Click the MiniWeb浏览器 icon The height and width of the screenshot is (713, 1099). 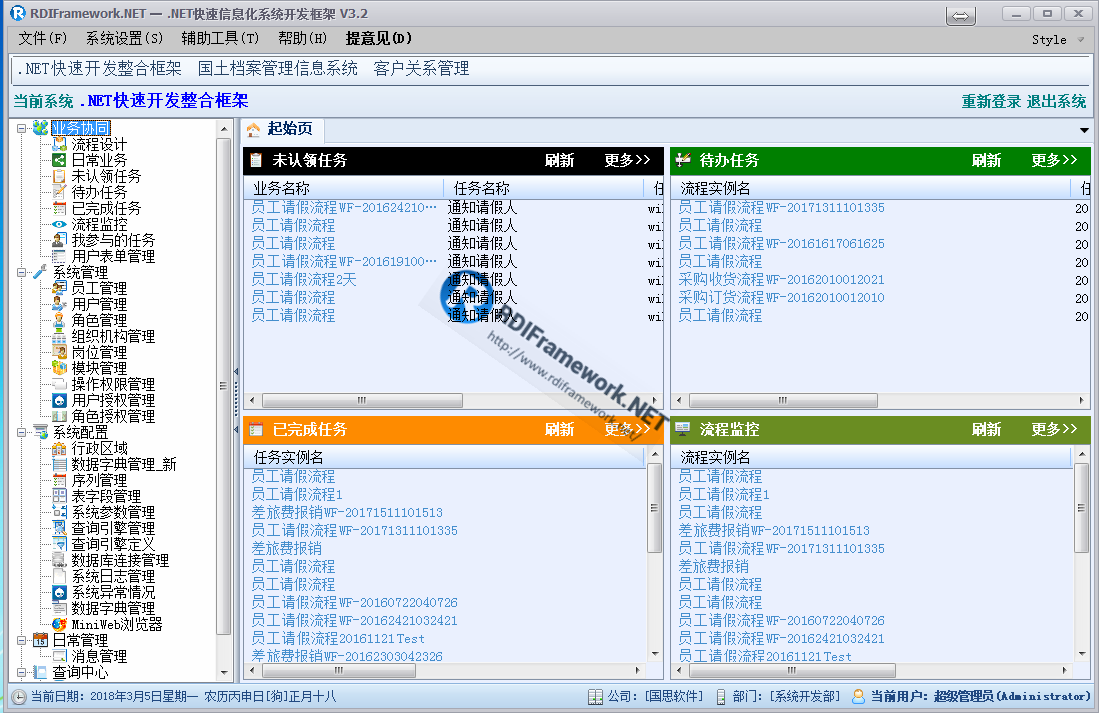(x=60, y=624)
